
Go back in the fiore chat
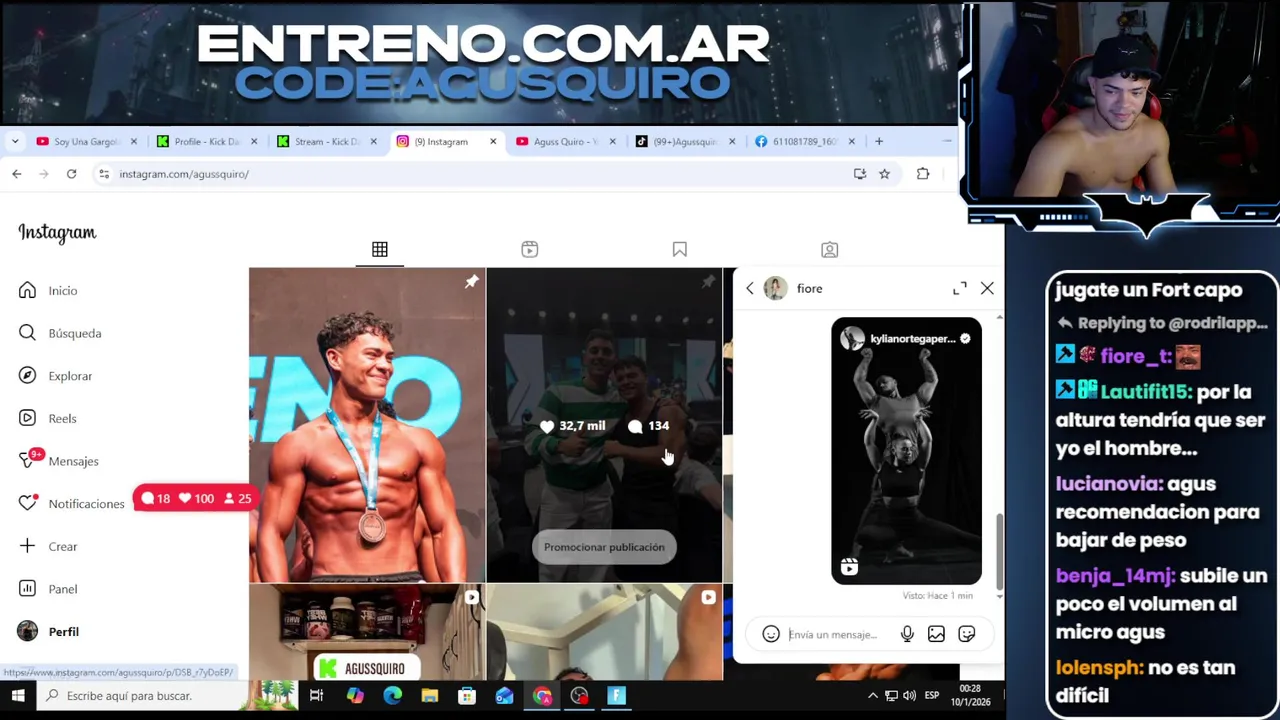pos(749,288)
